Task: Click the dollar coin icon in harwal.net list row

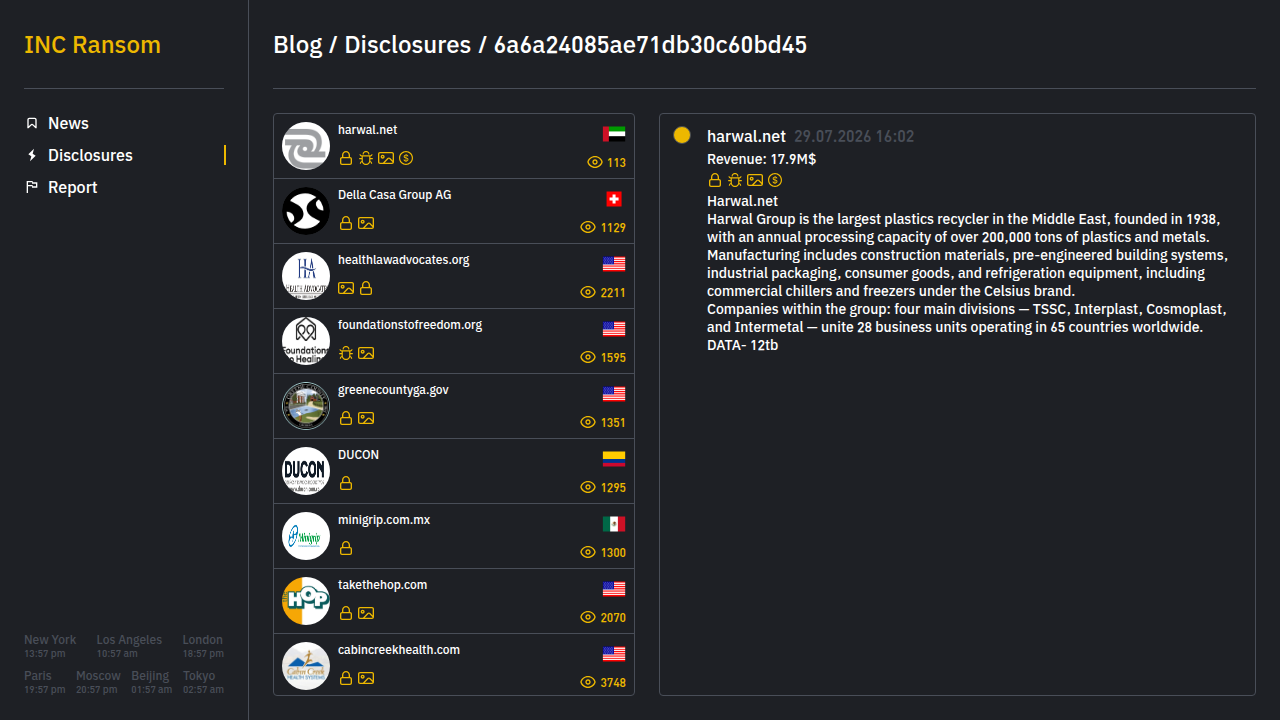Action: pos(406,158)
